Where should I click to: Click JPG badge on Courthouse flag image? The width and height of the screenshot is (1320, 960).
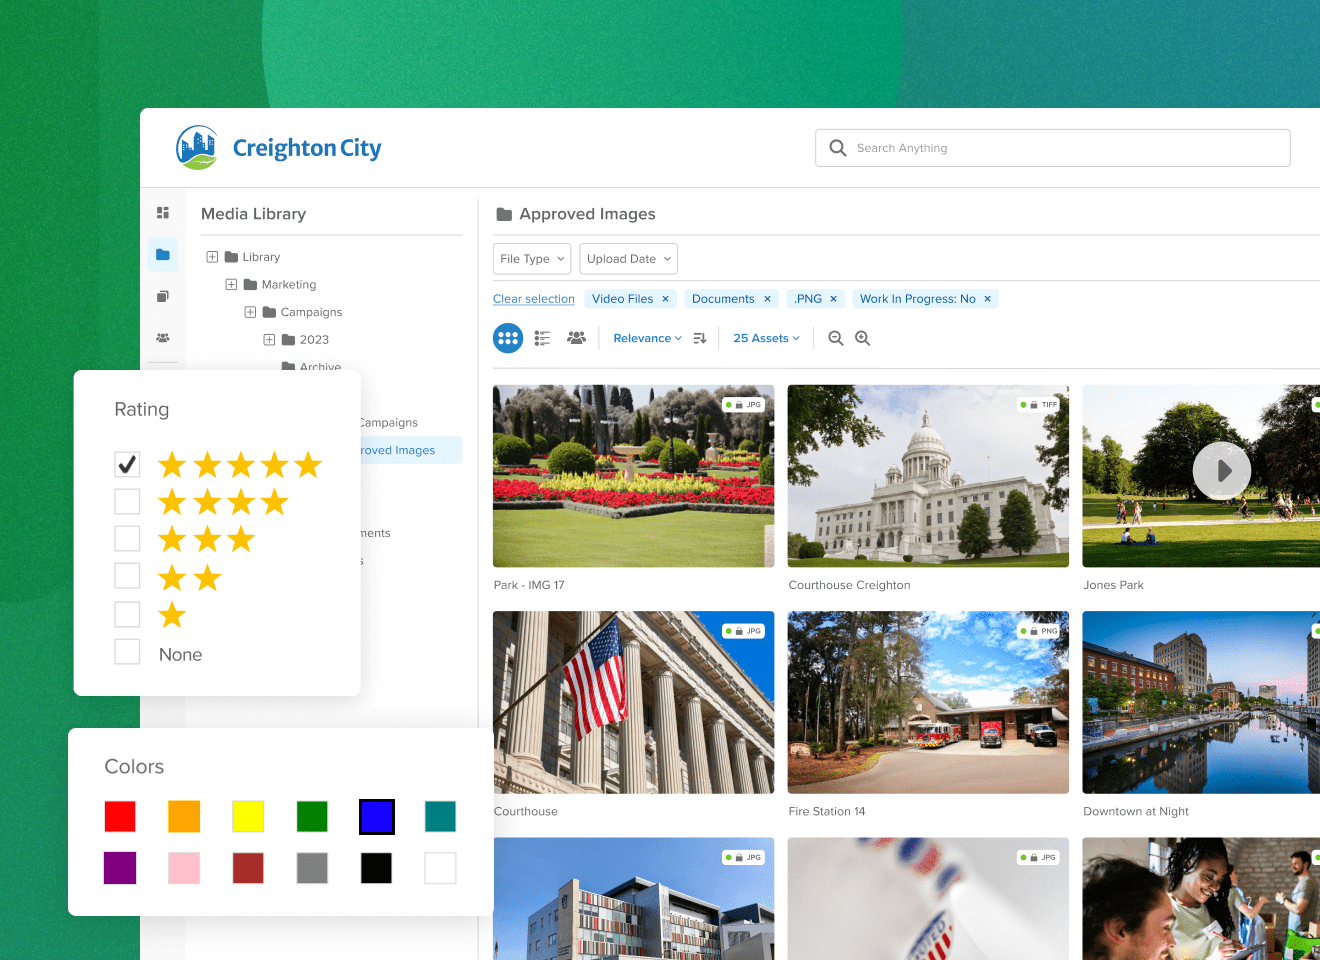click(744, 631)
